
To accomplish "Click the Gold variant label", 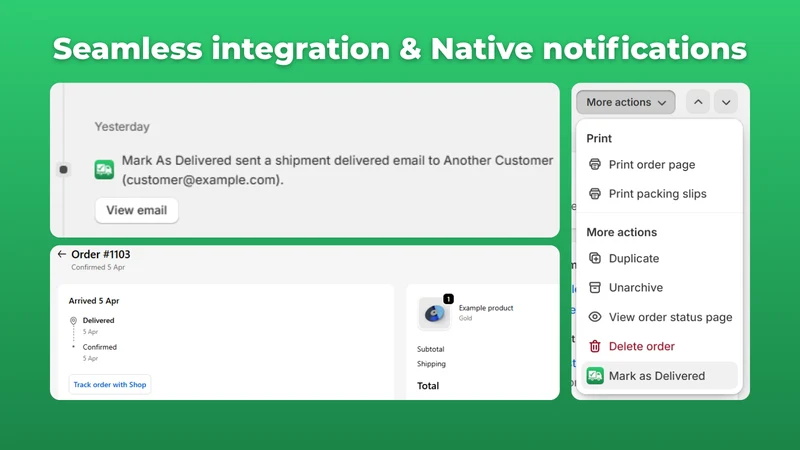I will pos(465,318).
